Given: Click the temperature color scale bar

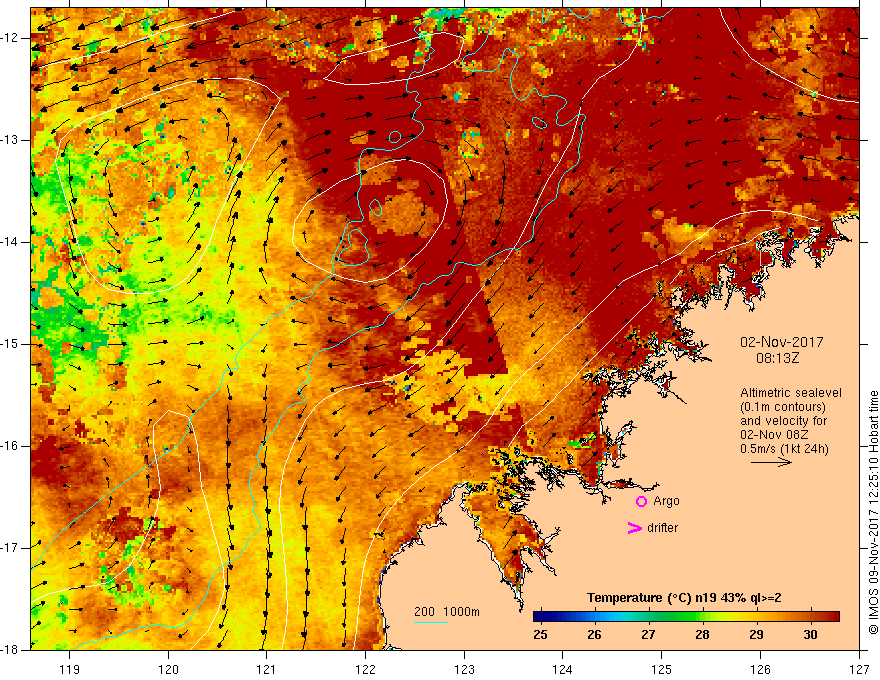Looking at the screenshot, I should [x=686, y=617].
